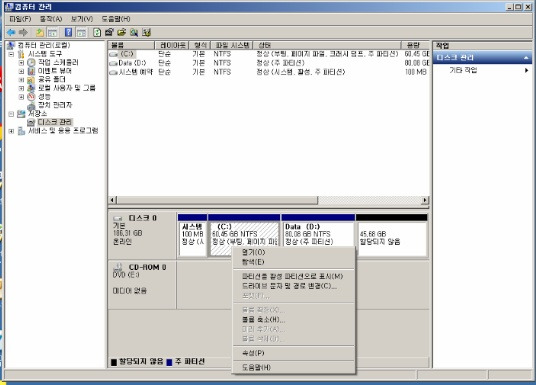This screenshot has width=536, height=385.
Task: Select 파티션을 활성 파티션으로 표시(M)
Action: point(293,276)
